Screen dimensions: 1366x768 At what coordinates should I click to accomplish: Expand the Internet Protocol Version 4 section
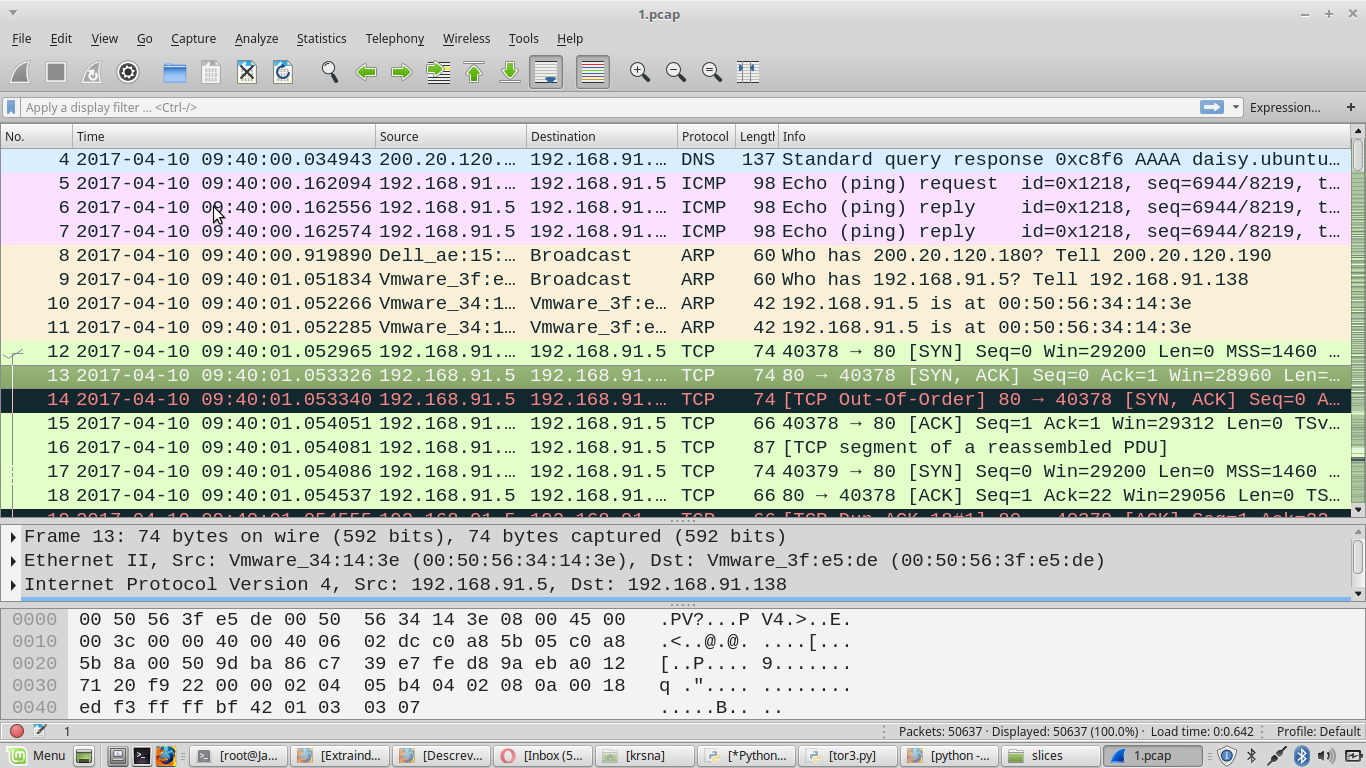coord(13,584)
